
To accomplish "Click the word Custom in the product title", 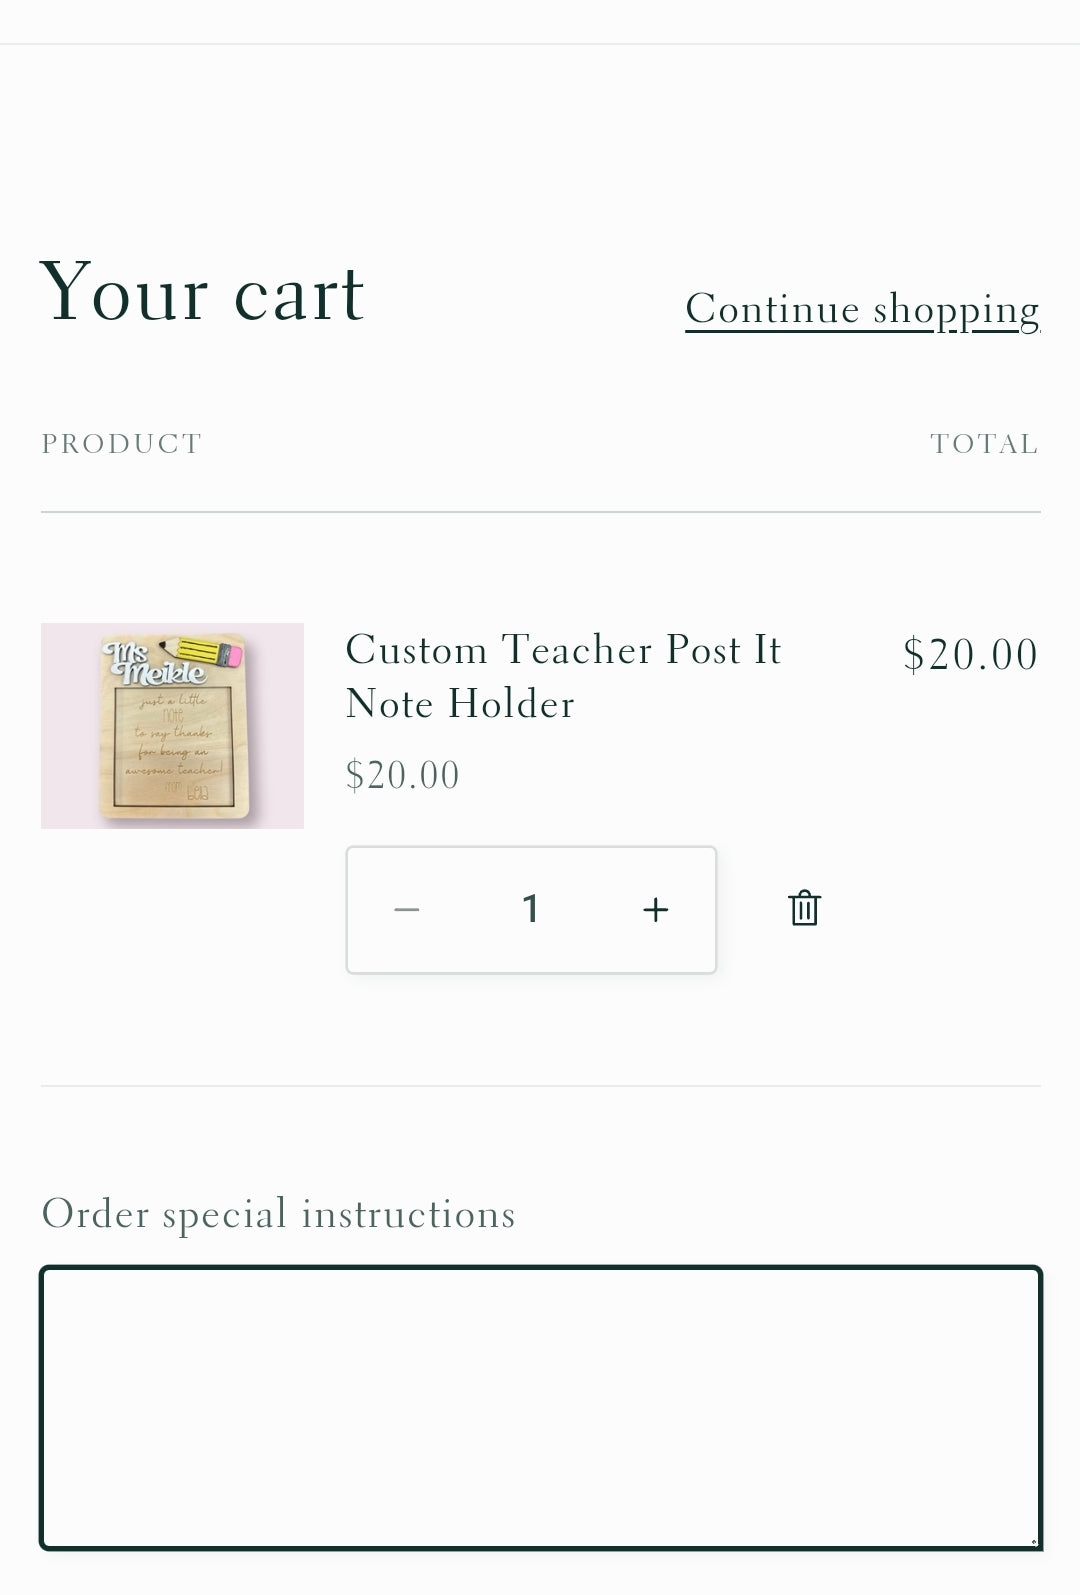I will pyautogui.click(x=416, y=650).
